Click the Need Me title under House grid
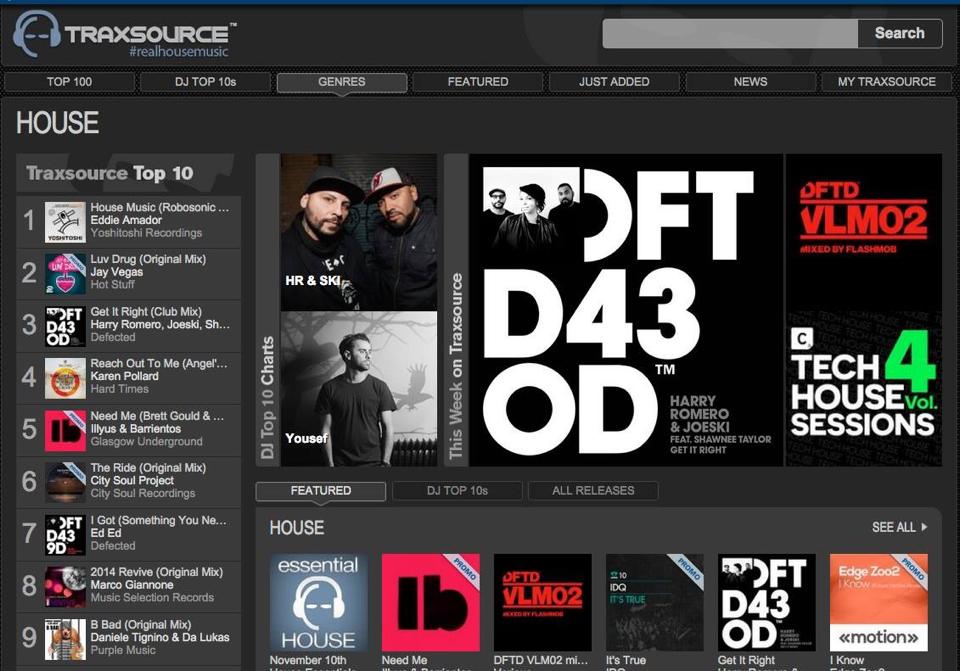 [404, 661]
